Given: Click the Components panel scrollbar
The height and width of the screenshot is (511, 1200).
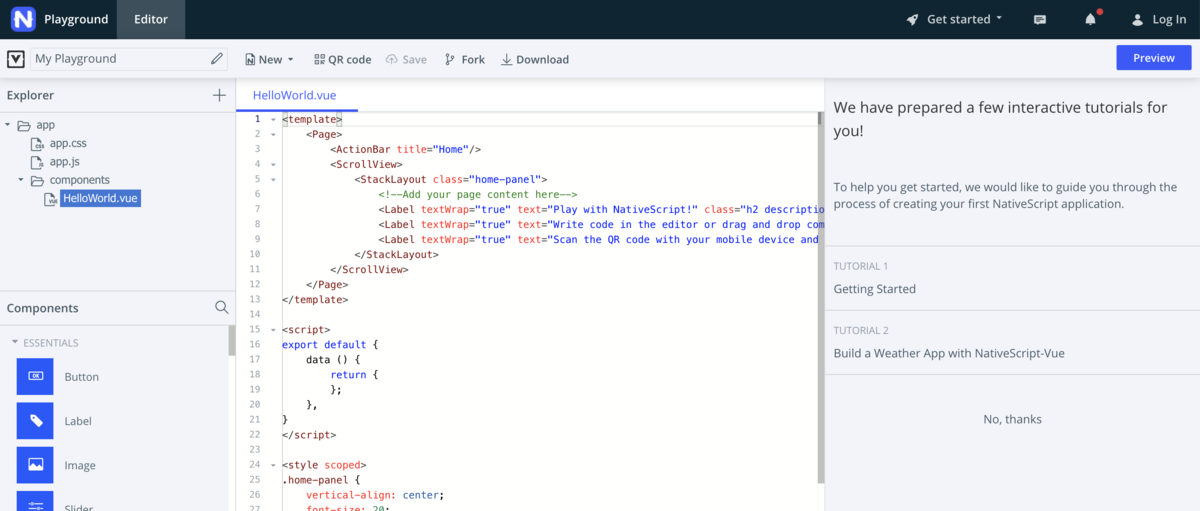Looking at the screenshot, I should [232, 340].
